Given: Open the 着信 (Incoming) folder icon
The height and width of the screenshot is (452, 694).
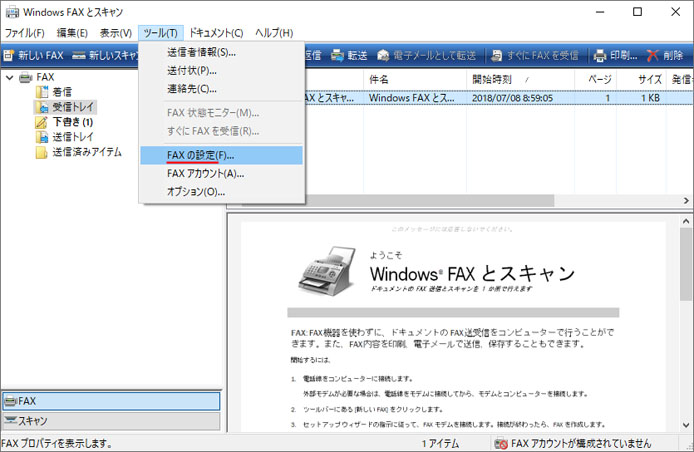Looking at the screenshot, I should point(42,92).
